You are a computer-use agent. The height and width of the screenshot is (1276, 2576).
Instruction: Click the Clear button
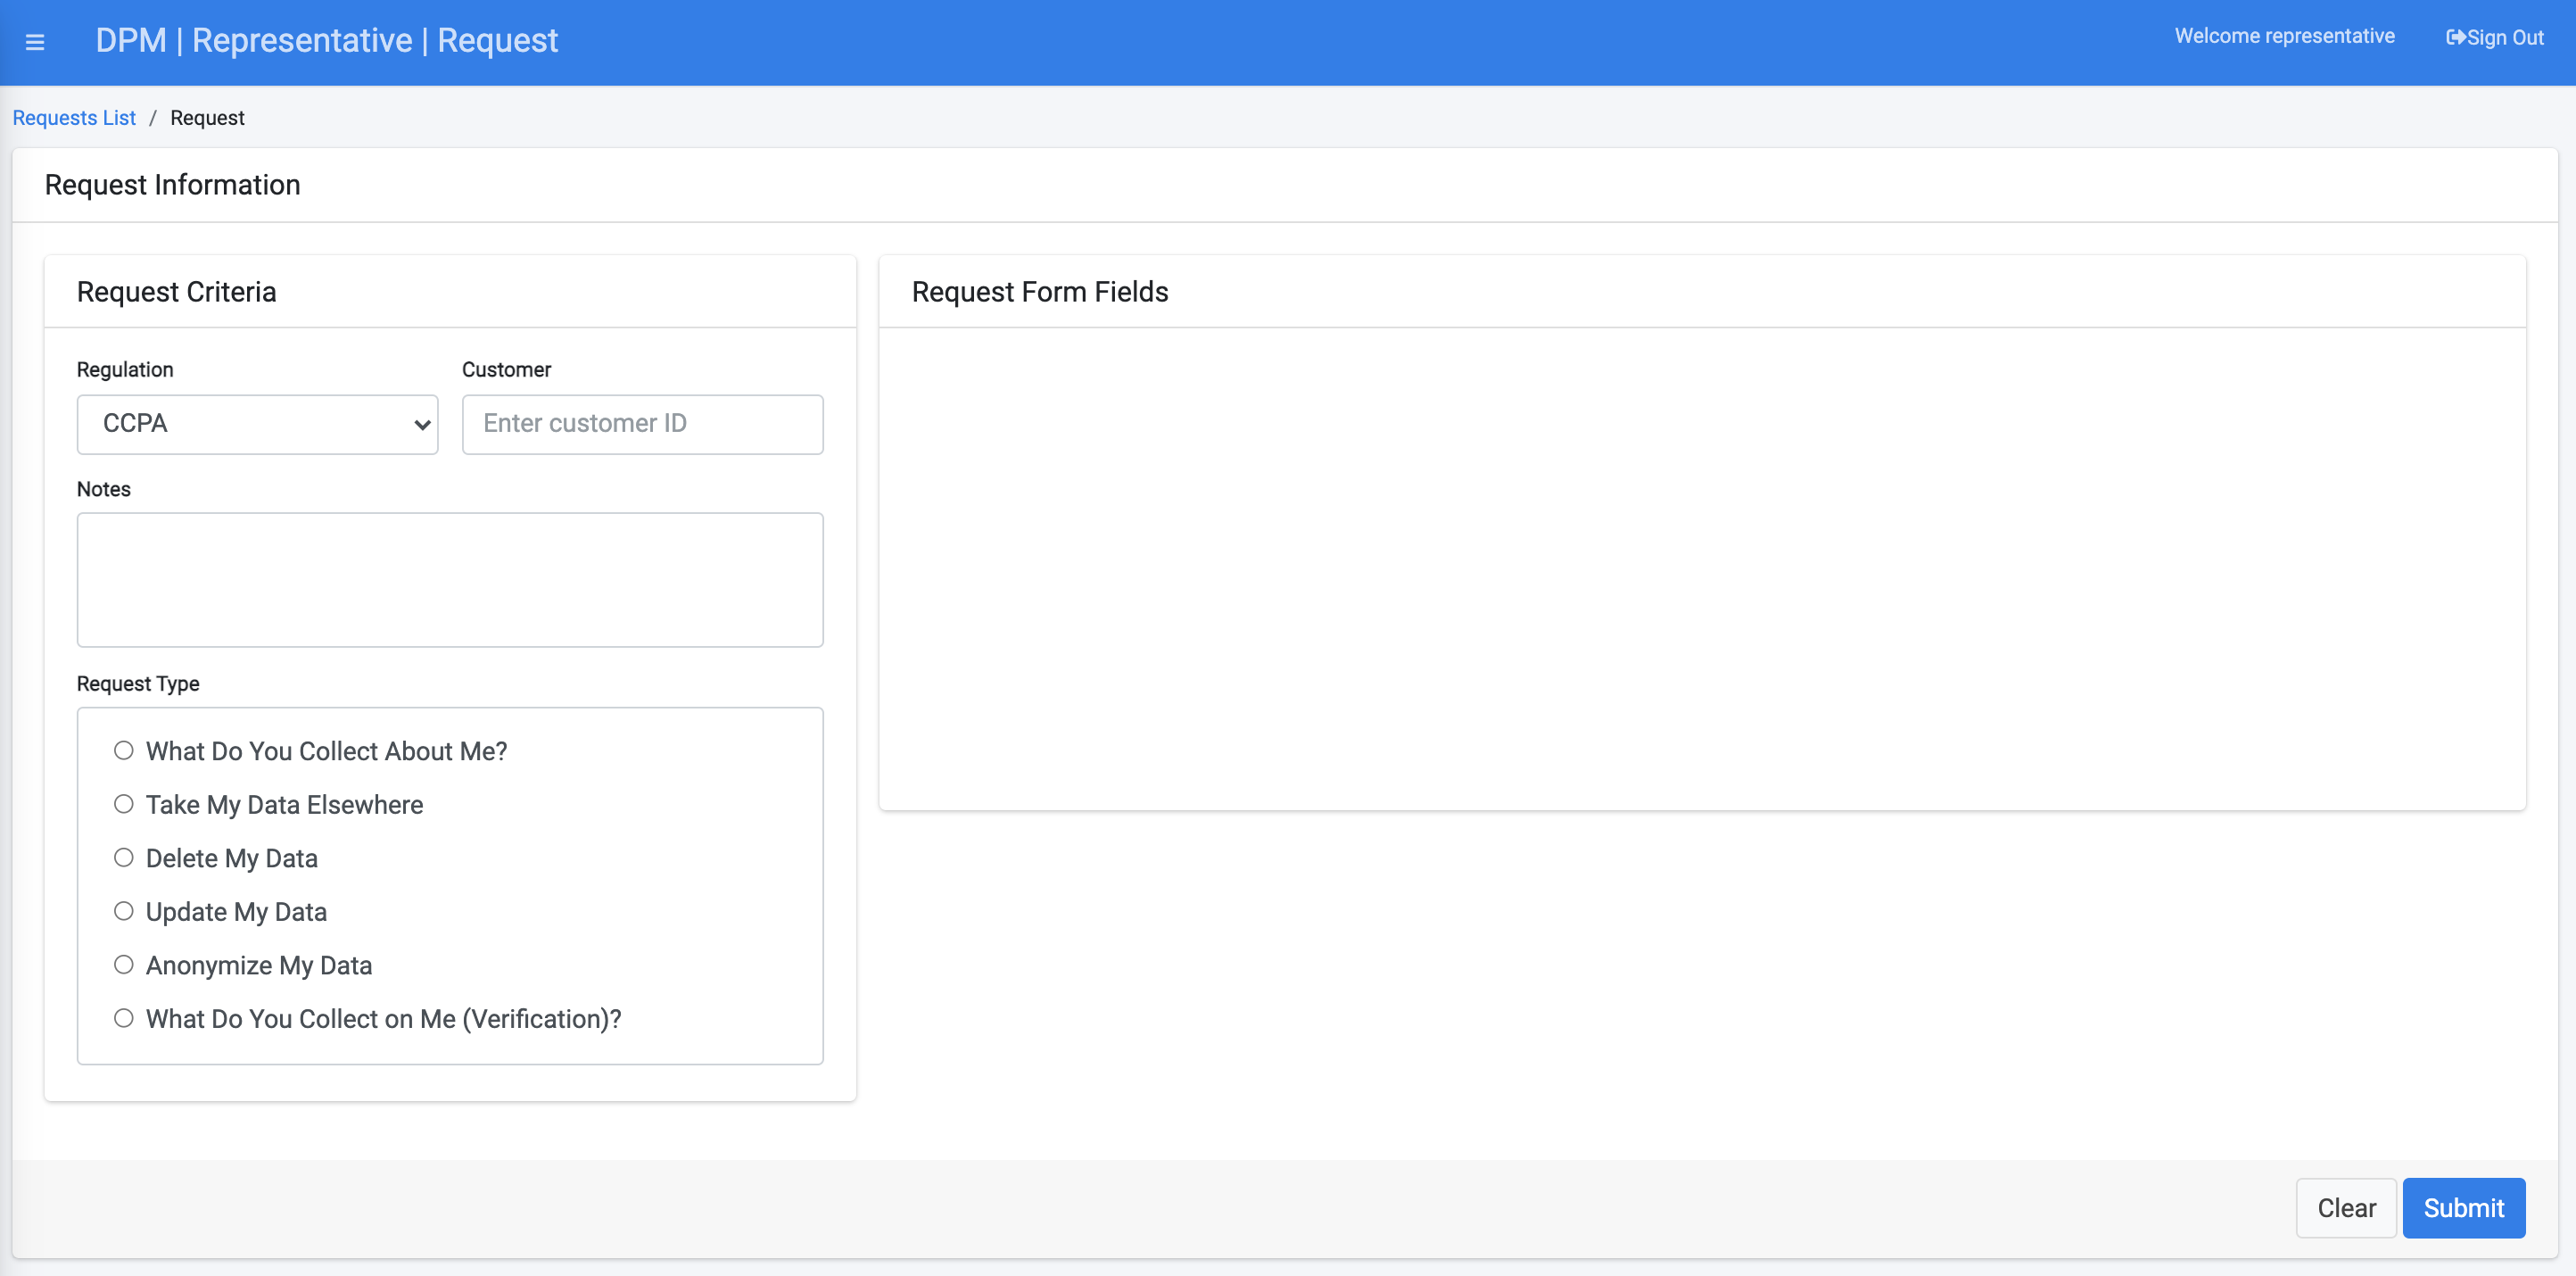coord(2346,1208)
